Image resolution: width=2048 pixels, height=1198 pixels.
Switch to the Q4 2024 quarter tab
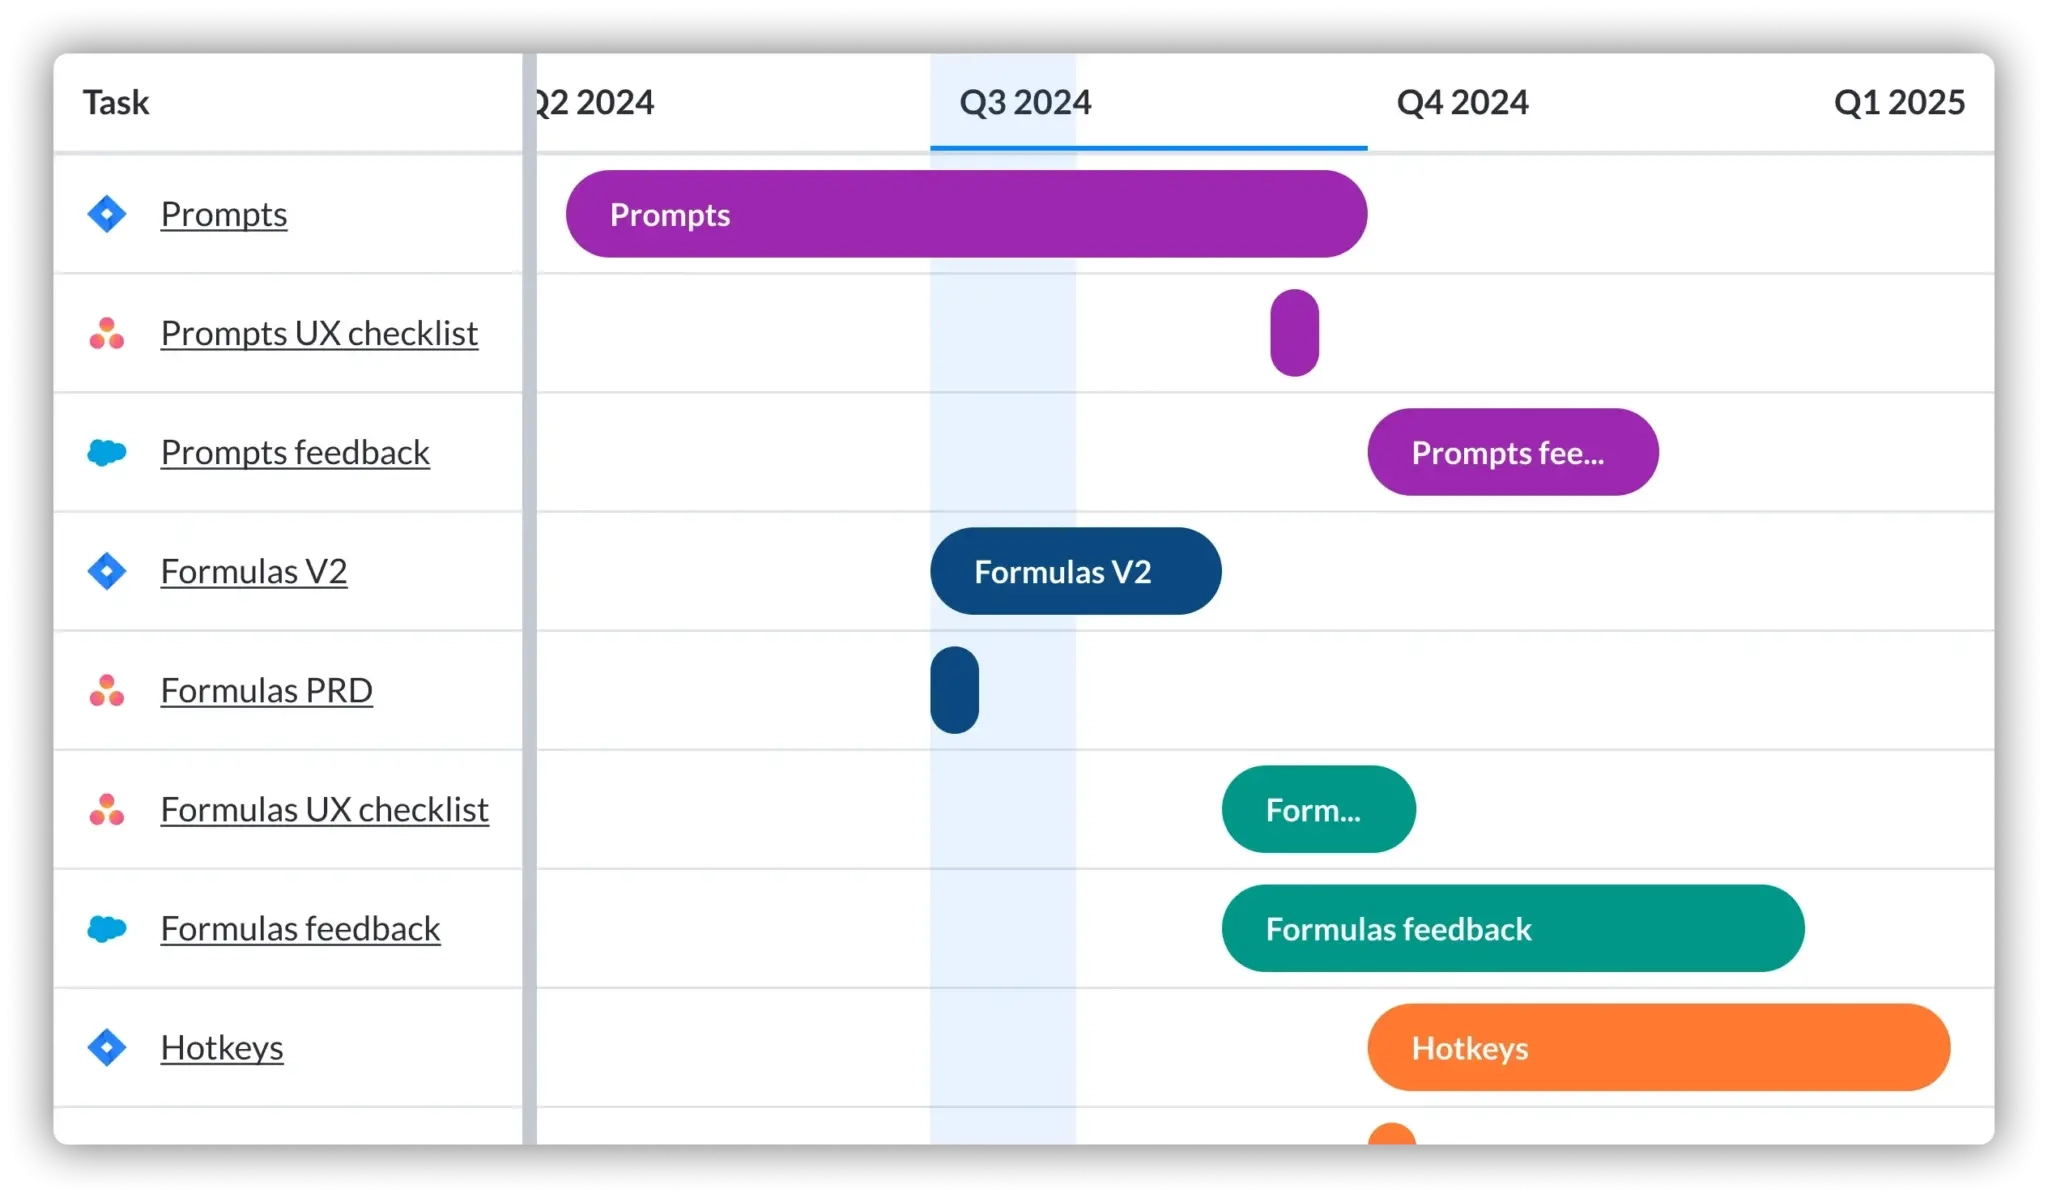pyautogui.click(x=1462, y=101)
